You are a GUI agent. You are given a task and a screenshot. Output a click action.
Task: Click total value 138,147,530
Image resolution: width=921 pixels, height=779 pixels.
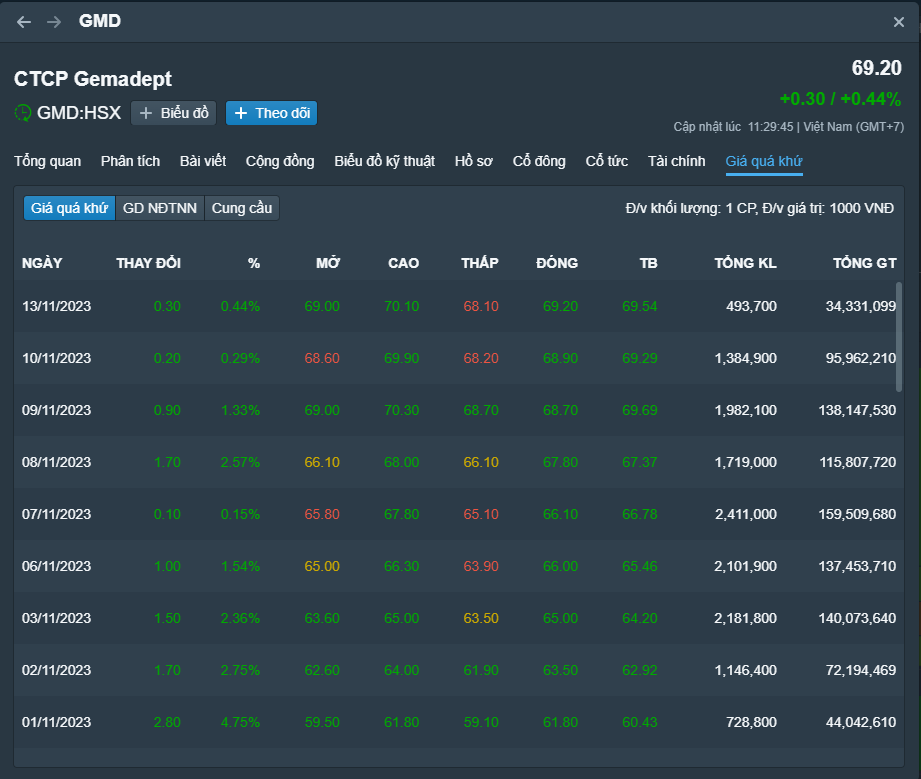click(858, 410)
